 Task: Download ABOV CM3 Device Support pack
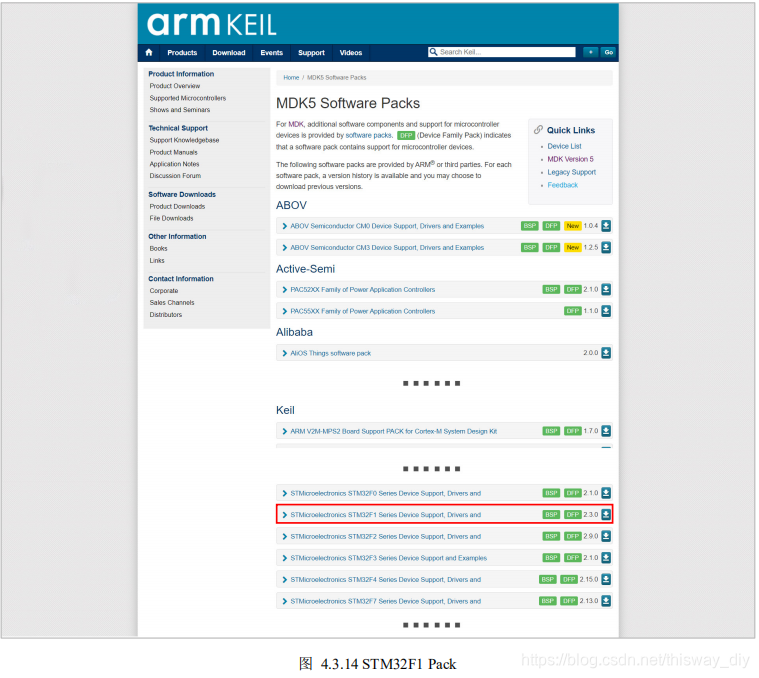[x=606, y=247]
